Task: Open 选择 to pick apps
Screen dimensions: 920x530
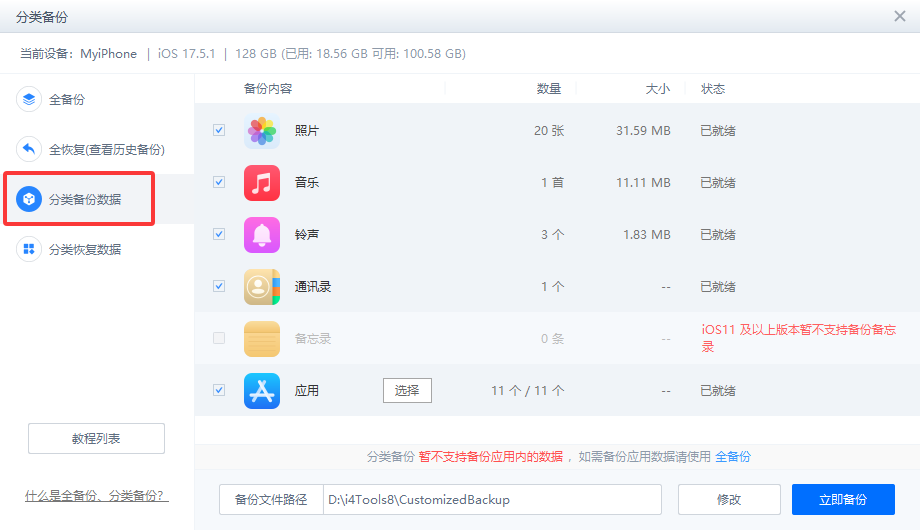Action: tap(407, 390)
